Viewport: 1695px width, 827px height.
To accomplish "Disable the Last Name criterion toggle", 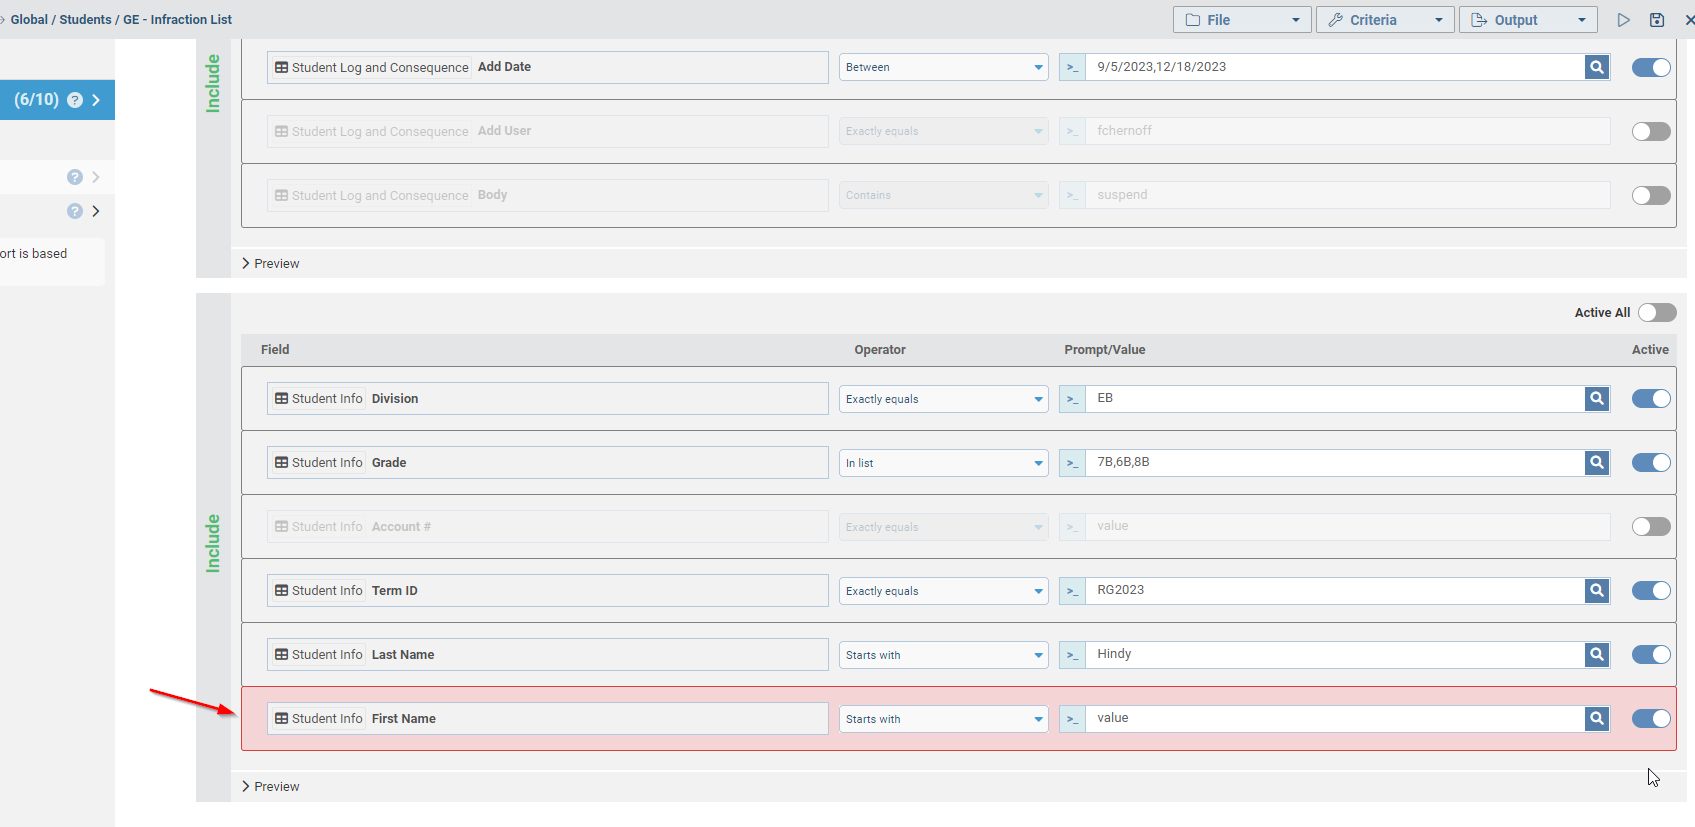I will point(1651,654).
